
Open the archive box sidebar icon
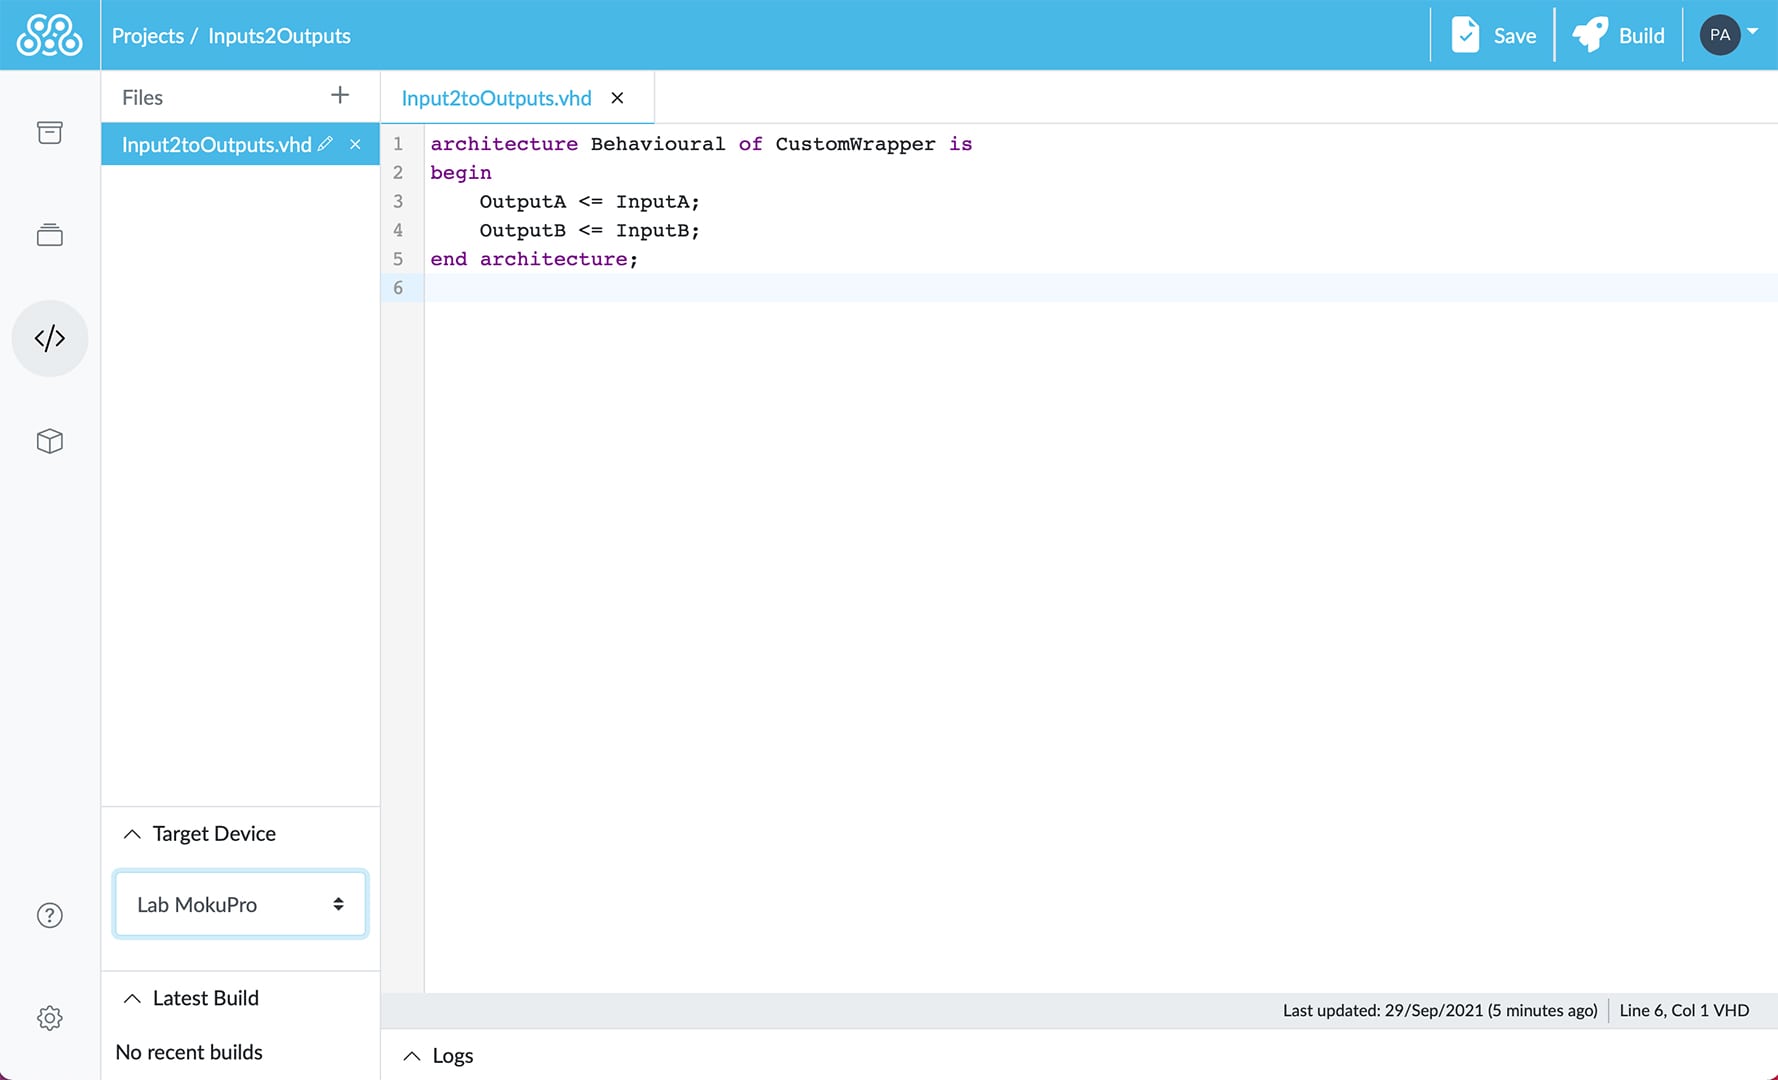49,133
